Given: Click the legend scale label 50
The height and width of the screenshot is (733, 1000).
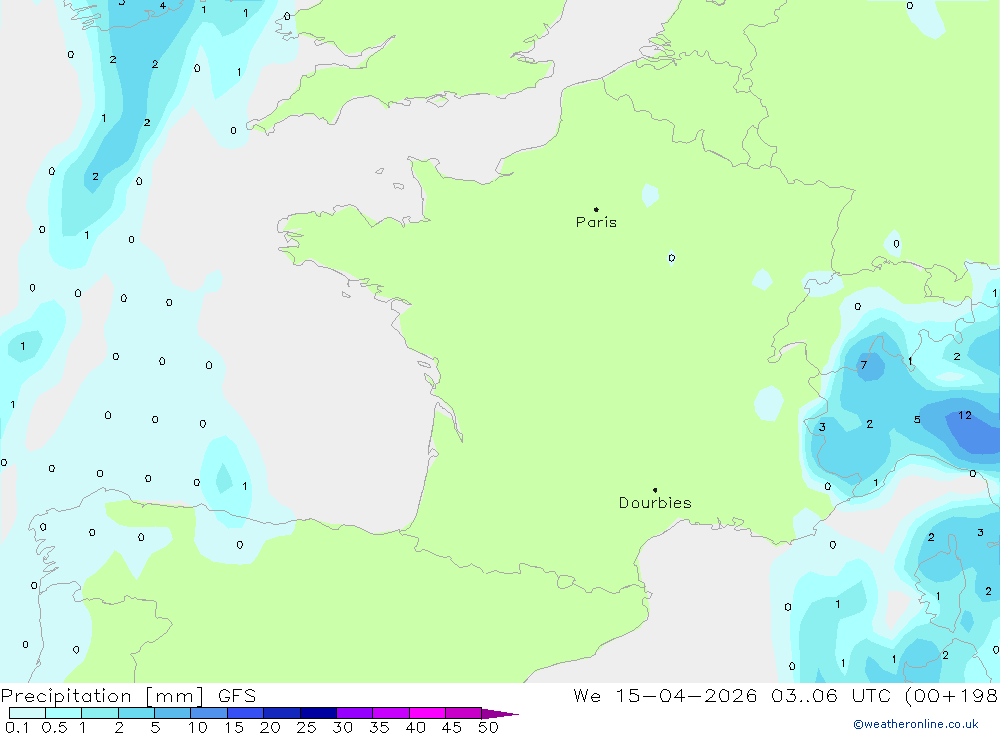Looking at the screenshot, I should click(489, 727).
